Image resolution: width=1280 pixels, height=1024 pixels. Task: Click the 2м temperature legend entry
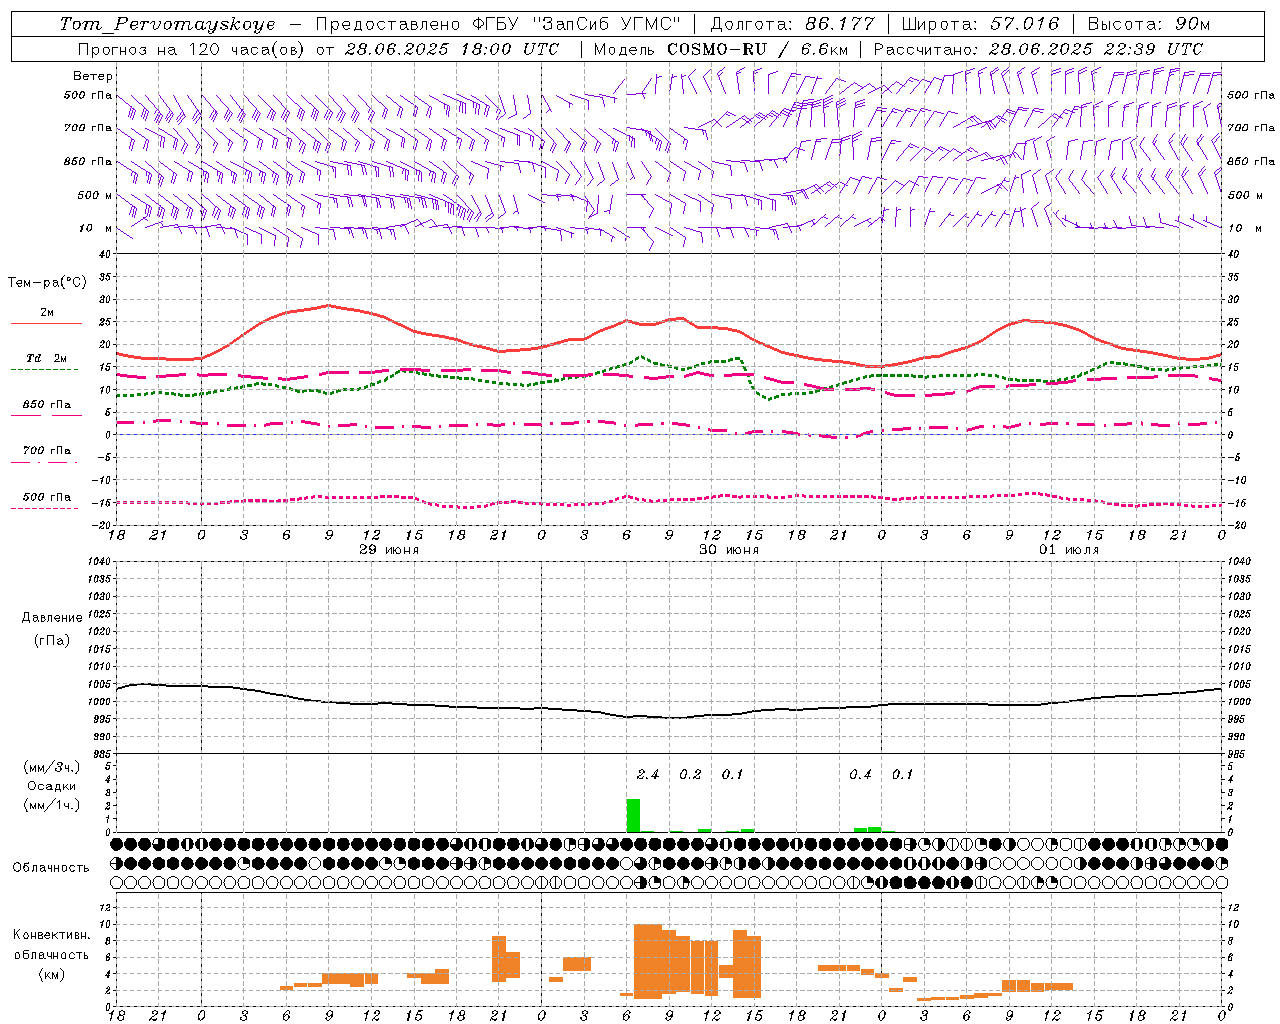[47, 312]
